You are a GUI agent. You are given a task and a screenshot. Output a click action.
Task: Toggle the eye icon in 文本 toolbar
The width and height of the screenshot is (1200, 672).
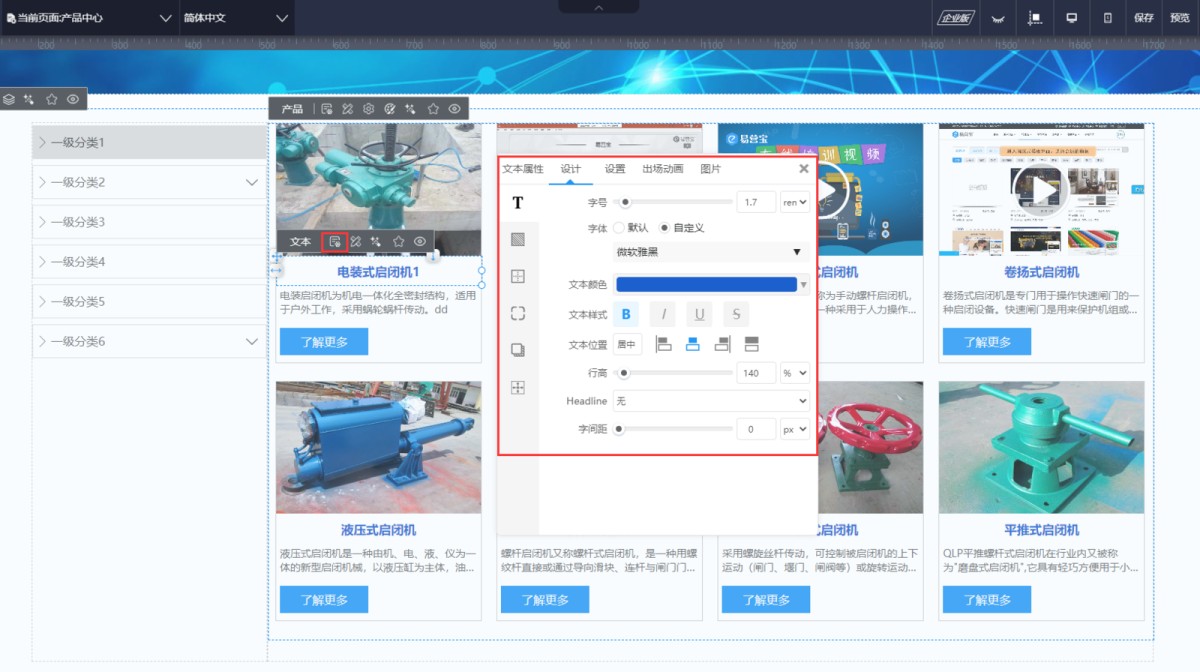click(420, 241)
